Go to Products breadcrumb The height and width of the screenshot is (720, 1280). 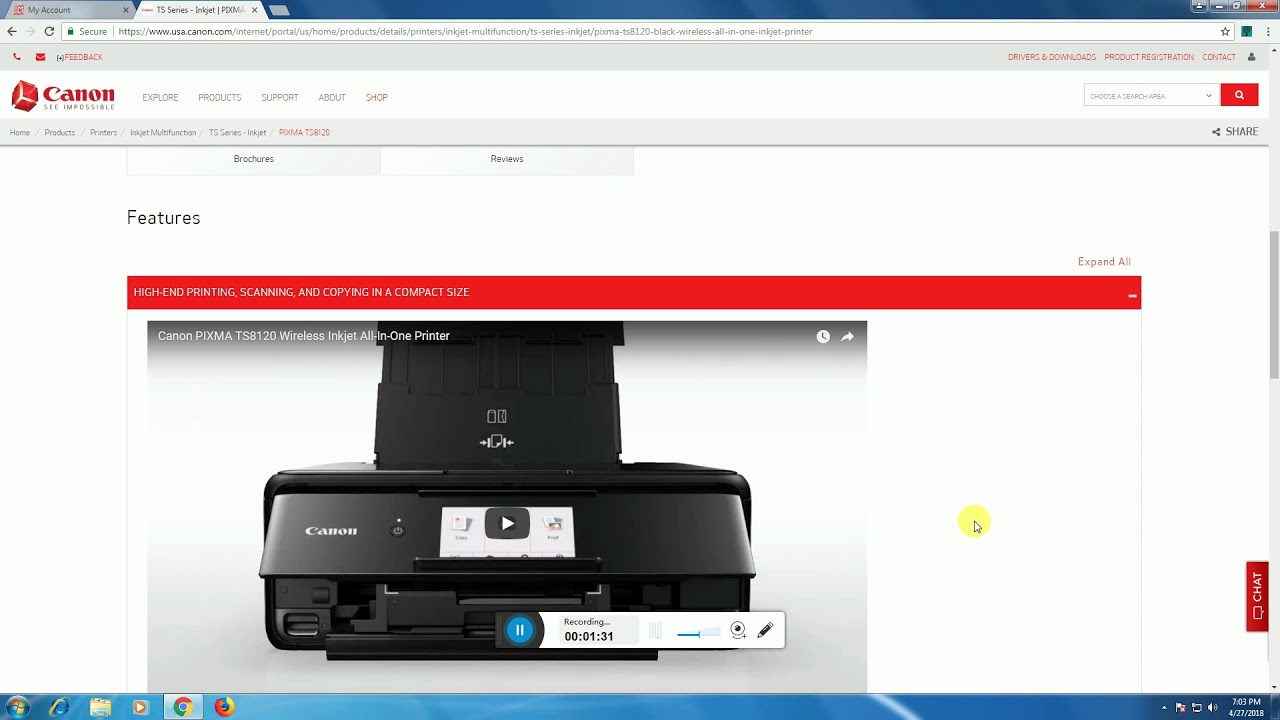click(60, 132)
